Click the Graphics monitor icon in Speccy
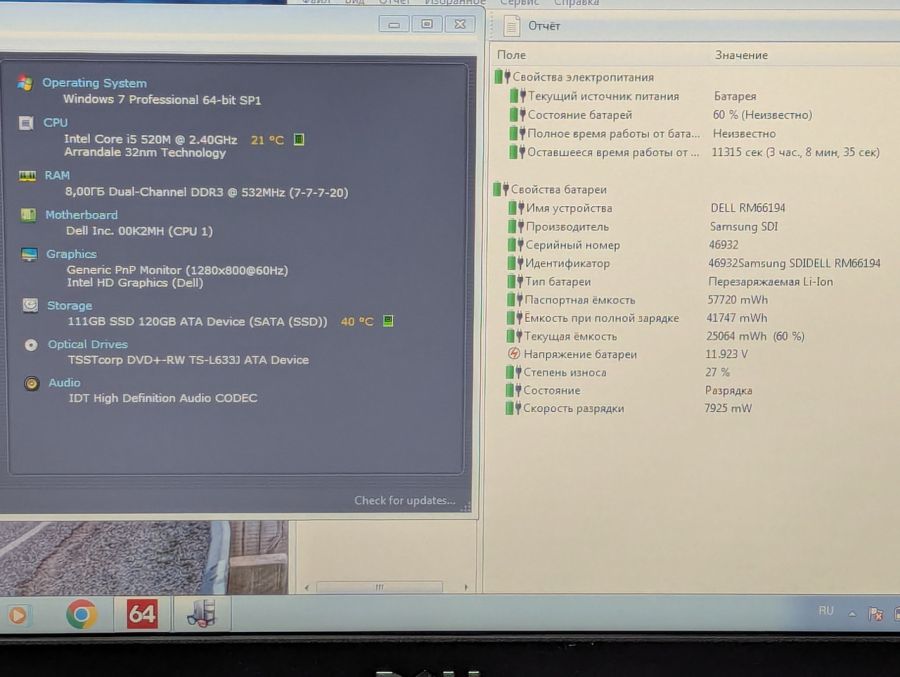This screenshot has height=677, width=900. pos(29,254)
